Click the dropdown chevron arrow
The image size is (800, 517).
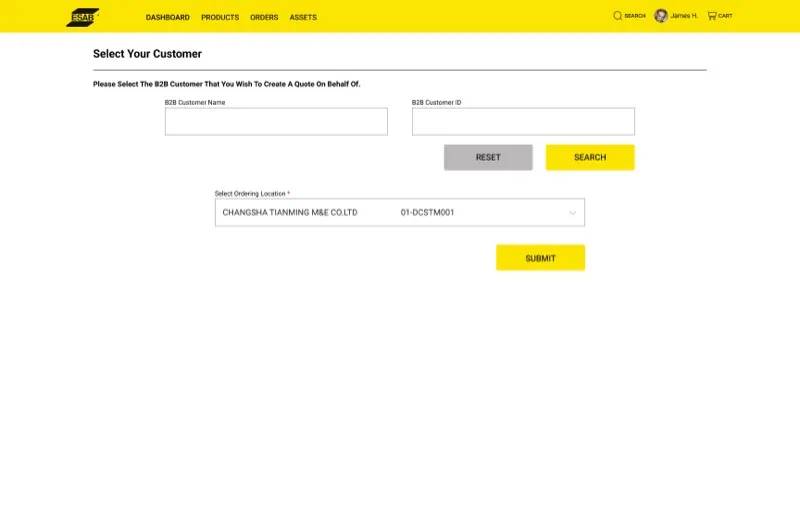pyautogui.click(x=572, y=213)
